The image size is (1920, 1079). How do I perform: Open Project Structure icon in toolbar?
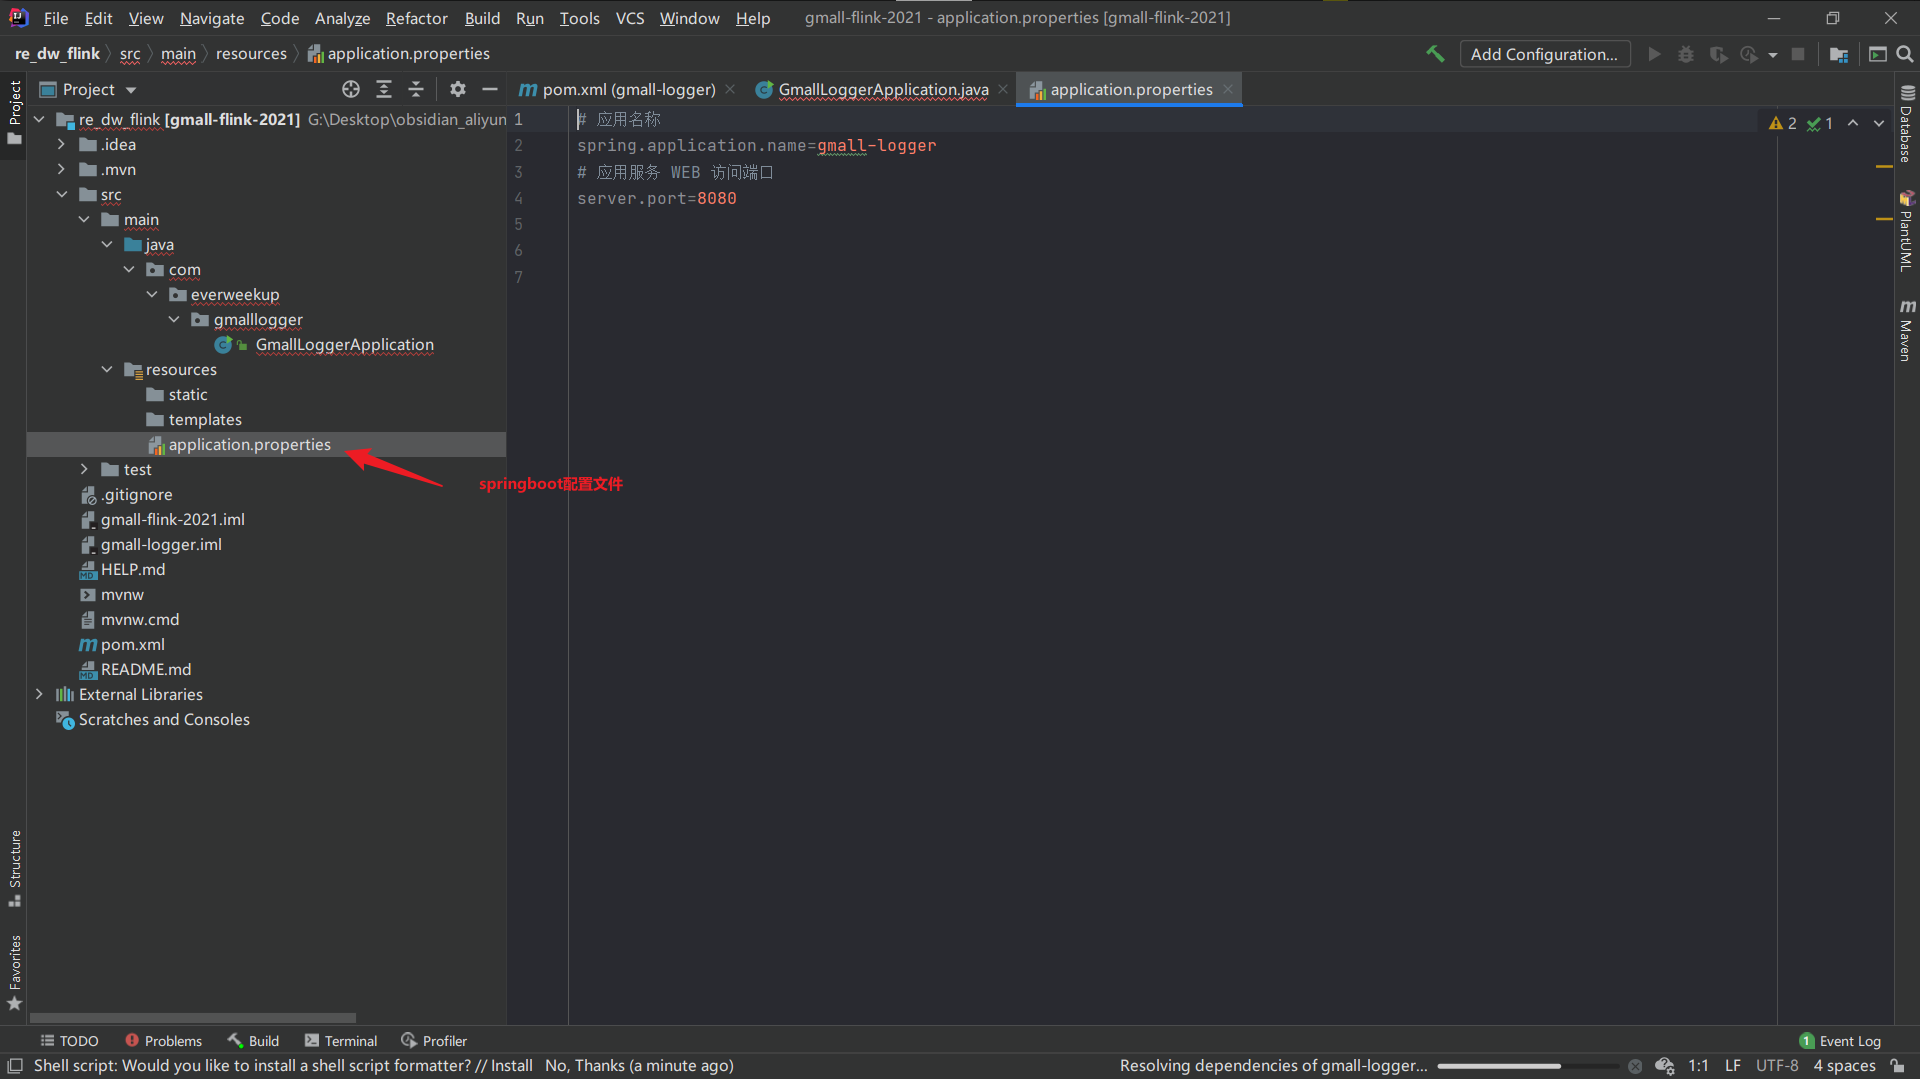click(1838, 54)
